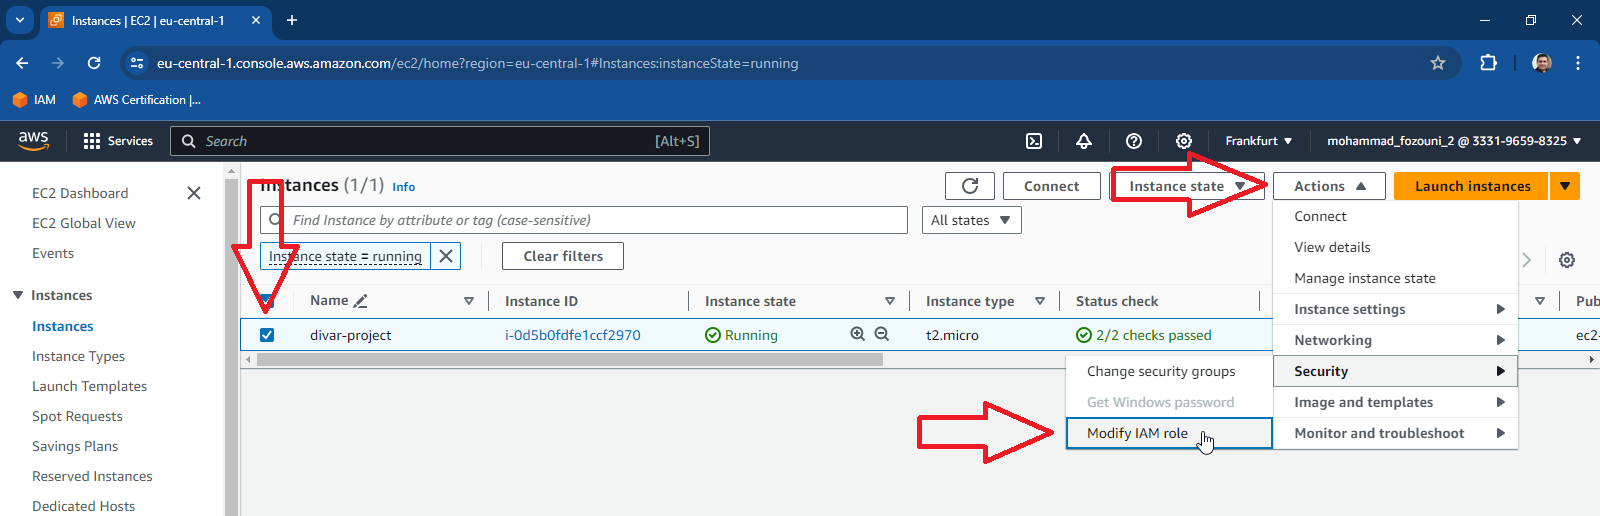Screen dimensions: 1600x516
Task: Open the Info link beside Instances
Action: 403,187
